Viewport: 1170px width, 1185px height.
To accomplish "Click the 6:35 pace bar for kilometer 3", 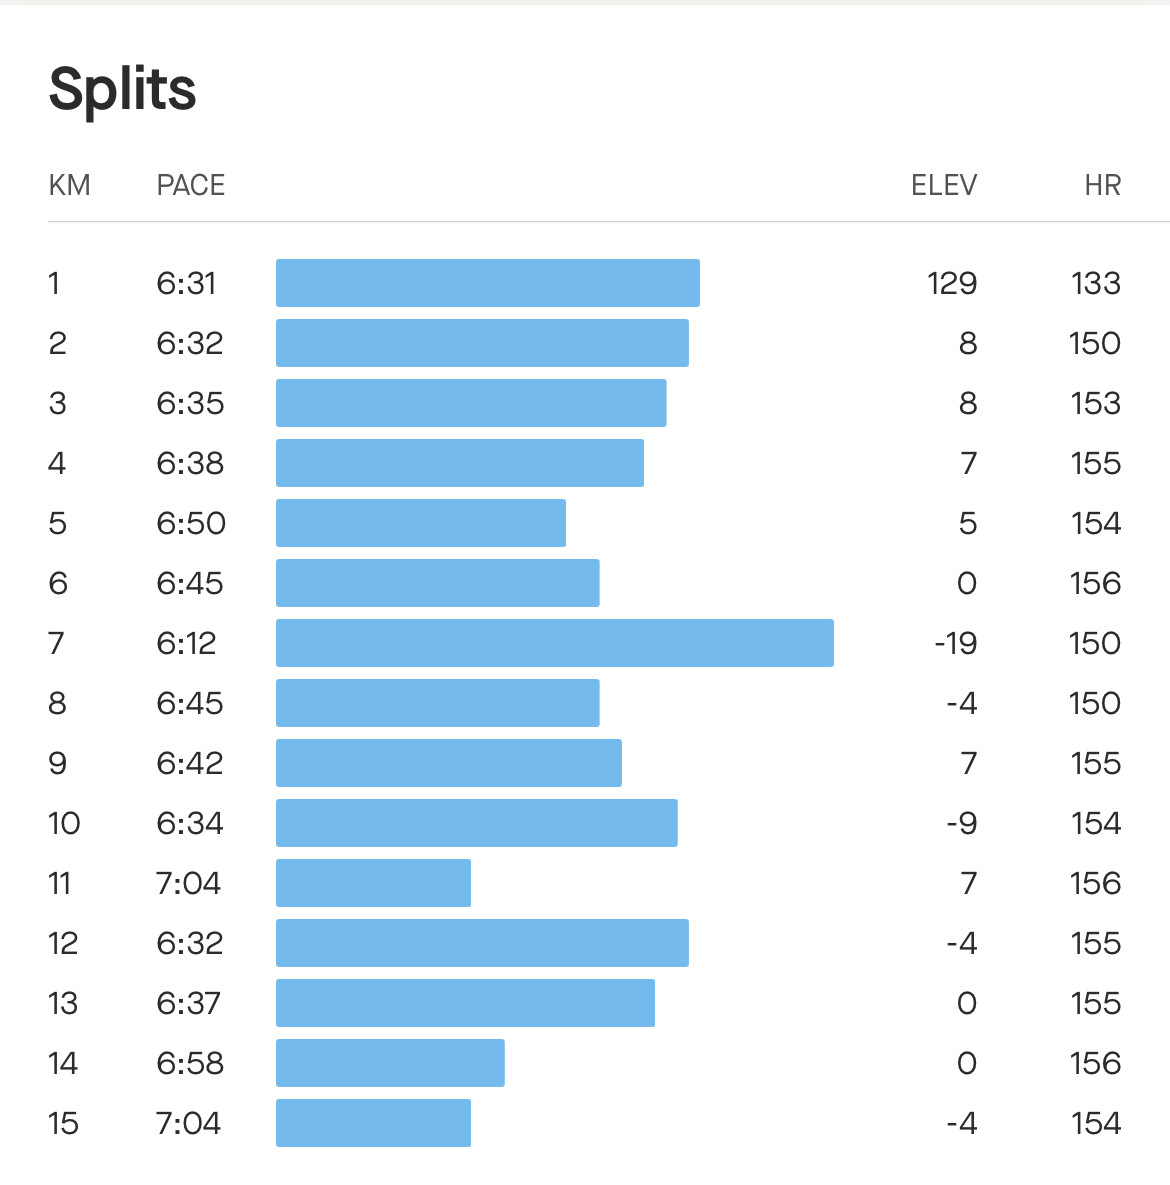I will [471, 403].
